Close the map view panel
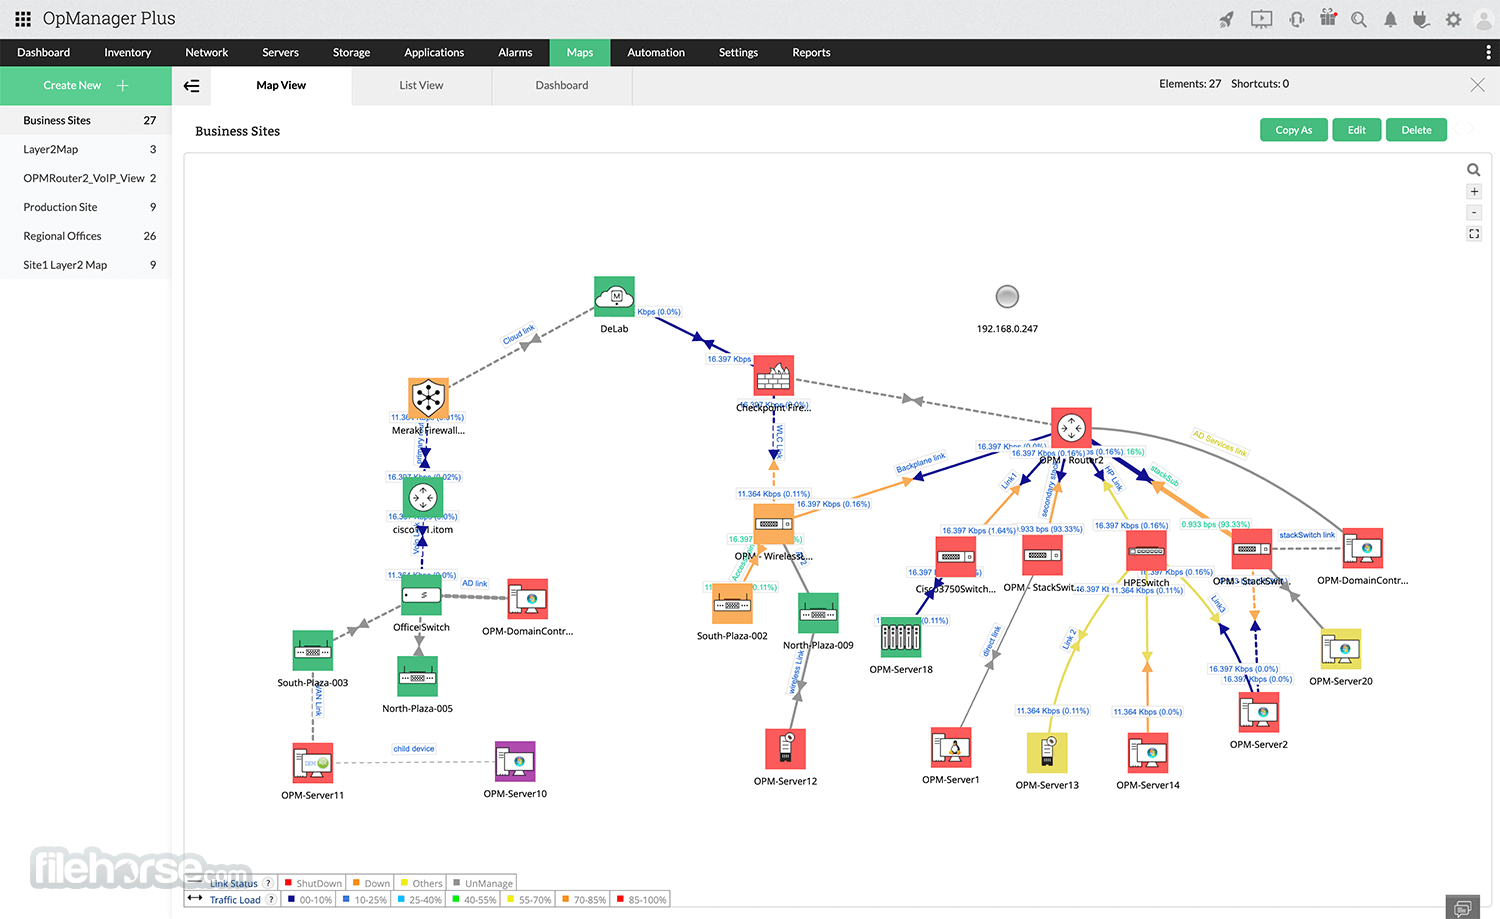1500x919 pixels. 1477,85
